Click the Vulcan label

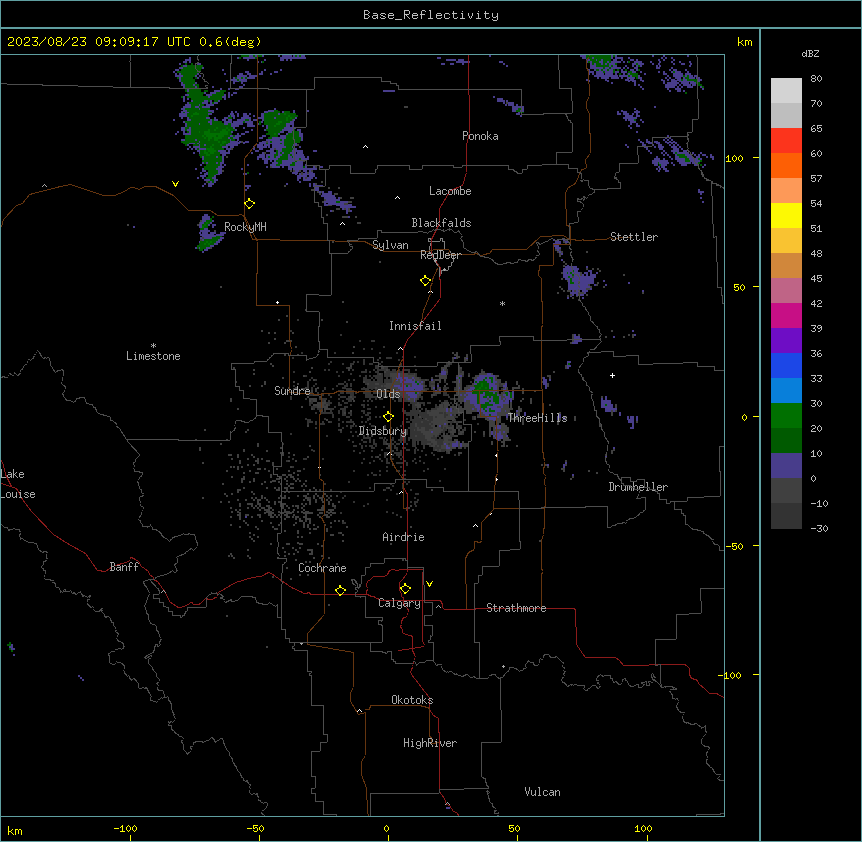point(542,792)
